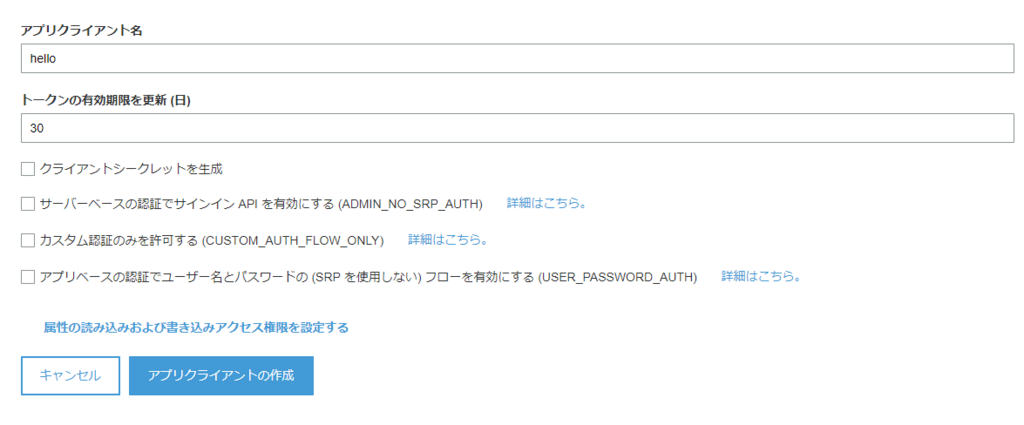Viewport: 1024px width, 425px height.
Task: Click 属性の読み込みおよび書き込みアクセス権限を設定する link
Action: coord(196,327)
